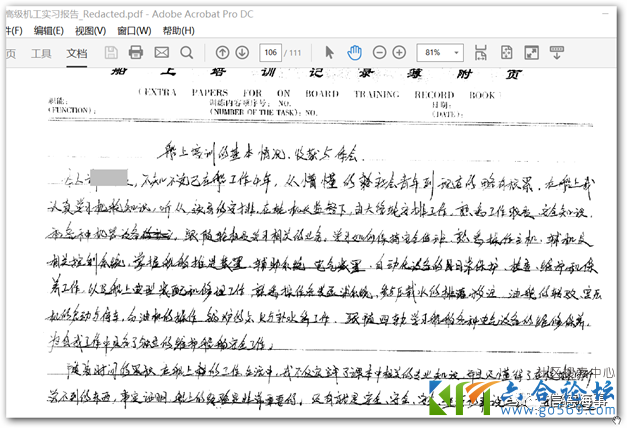Switch to the 工具 tab
The image size is (627, 428).
pyautogui.click(x=41, y=53)
